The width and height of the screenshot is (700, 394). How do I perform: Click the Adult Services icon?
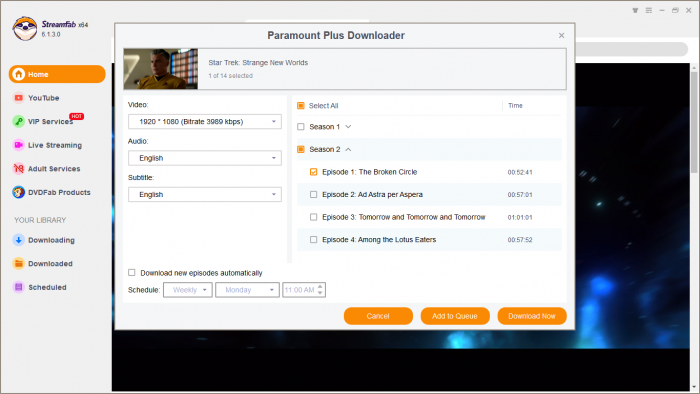tap(19, 169)
